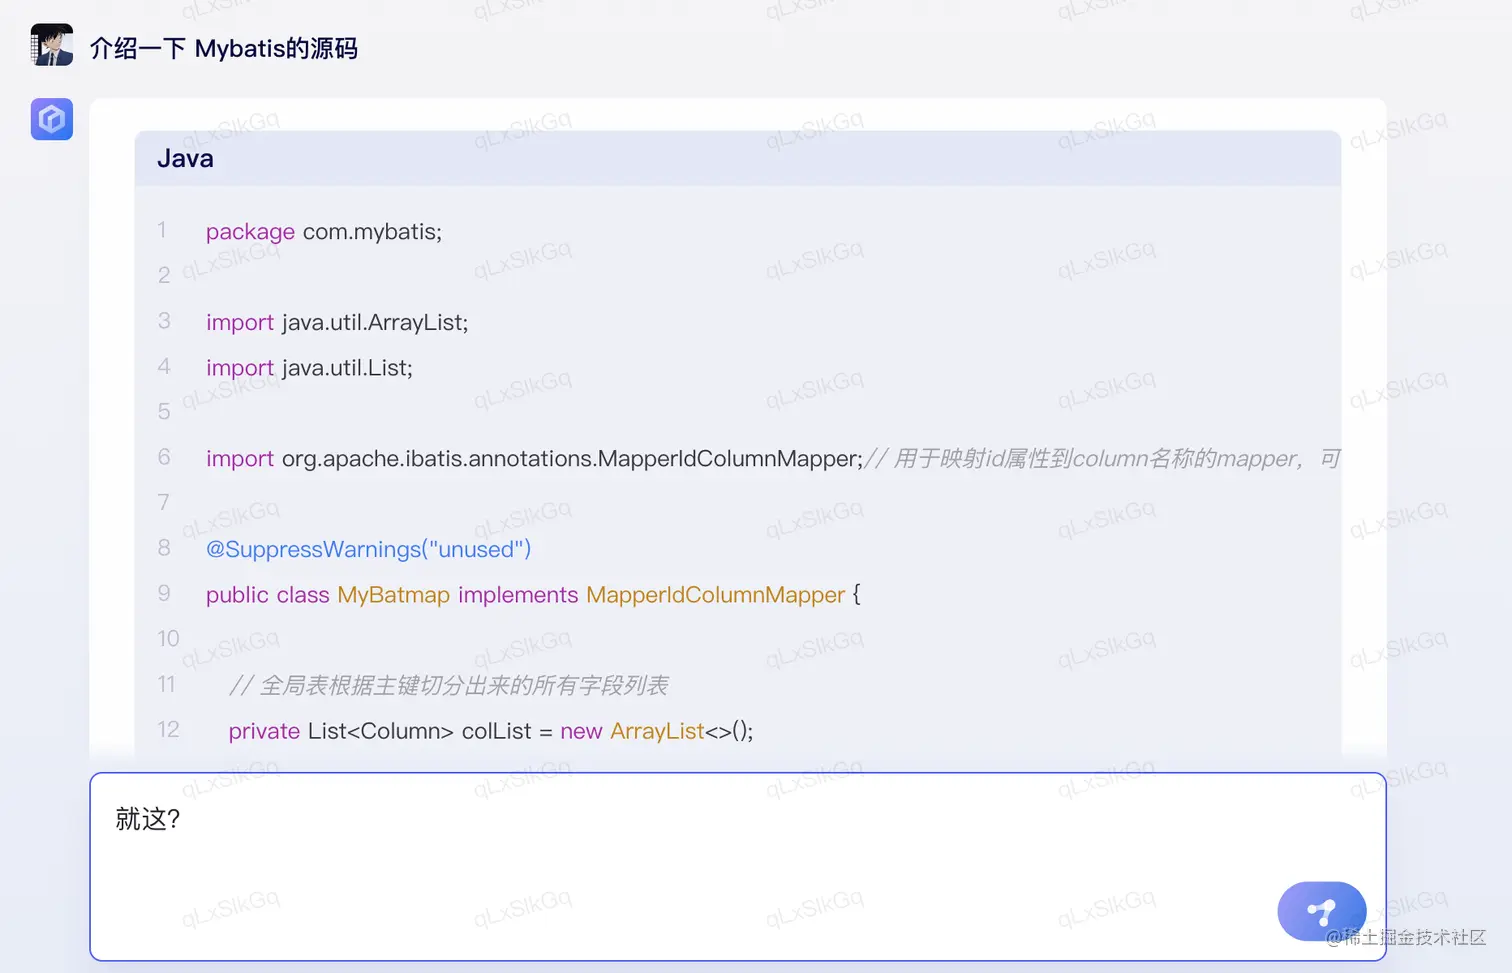Click the class name MyBatmap

(x=393, y=595)
